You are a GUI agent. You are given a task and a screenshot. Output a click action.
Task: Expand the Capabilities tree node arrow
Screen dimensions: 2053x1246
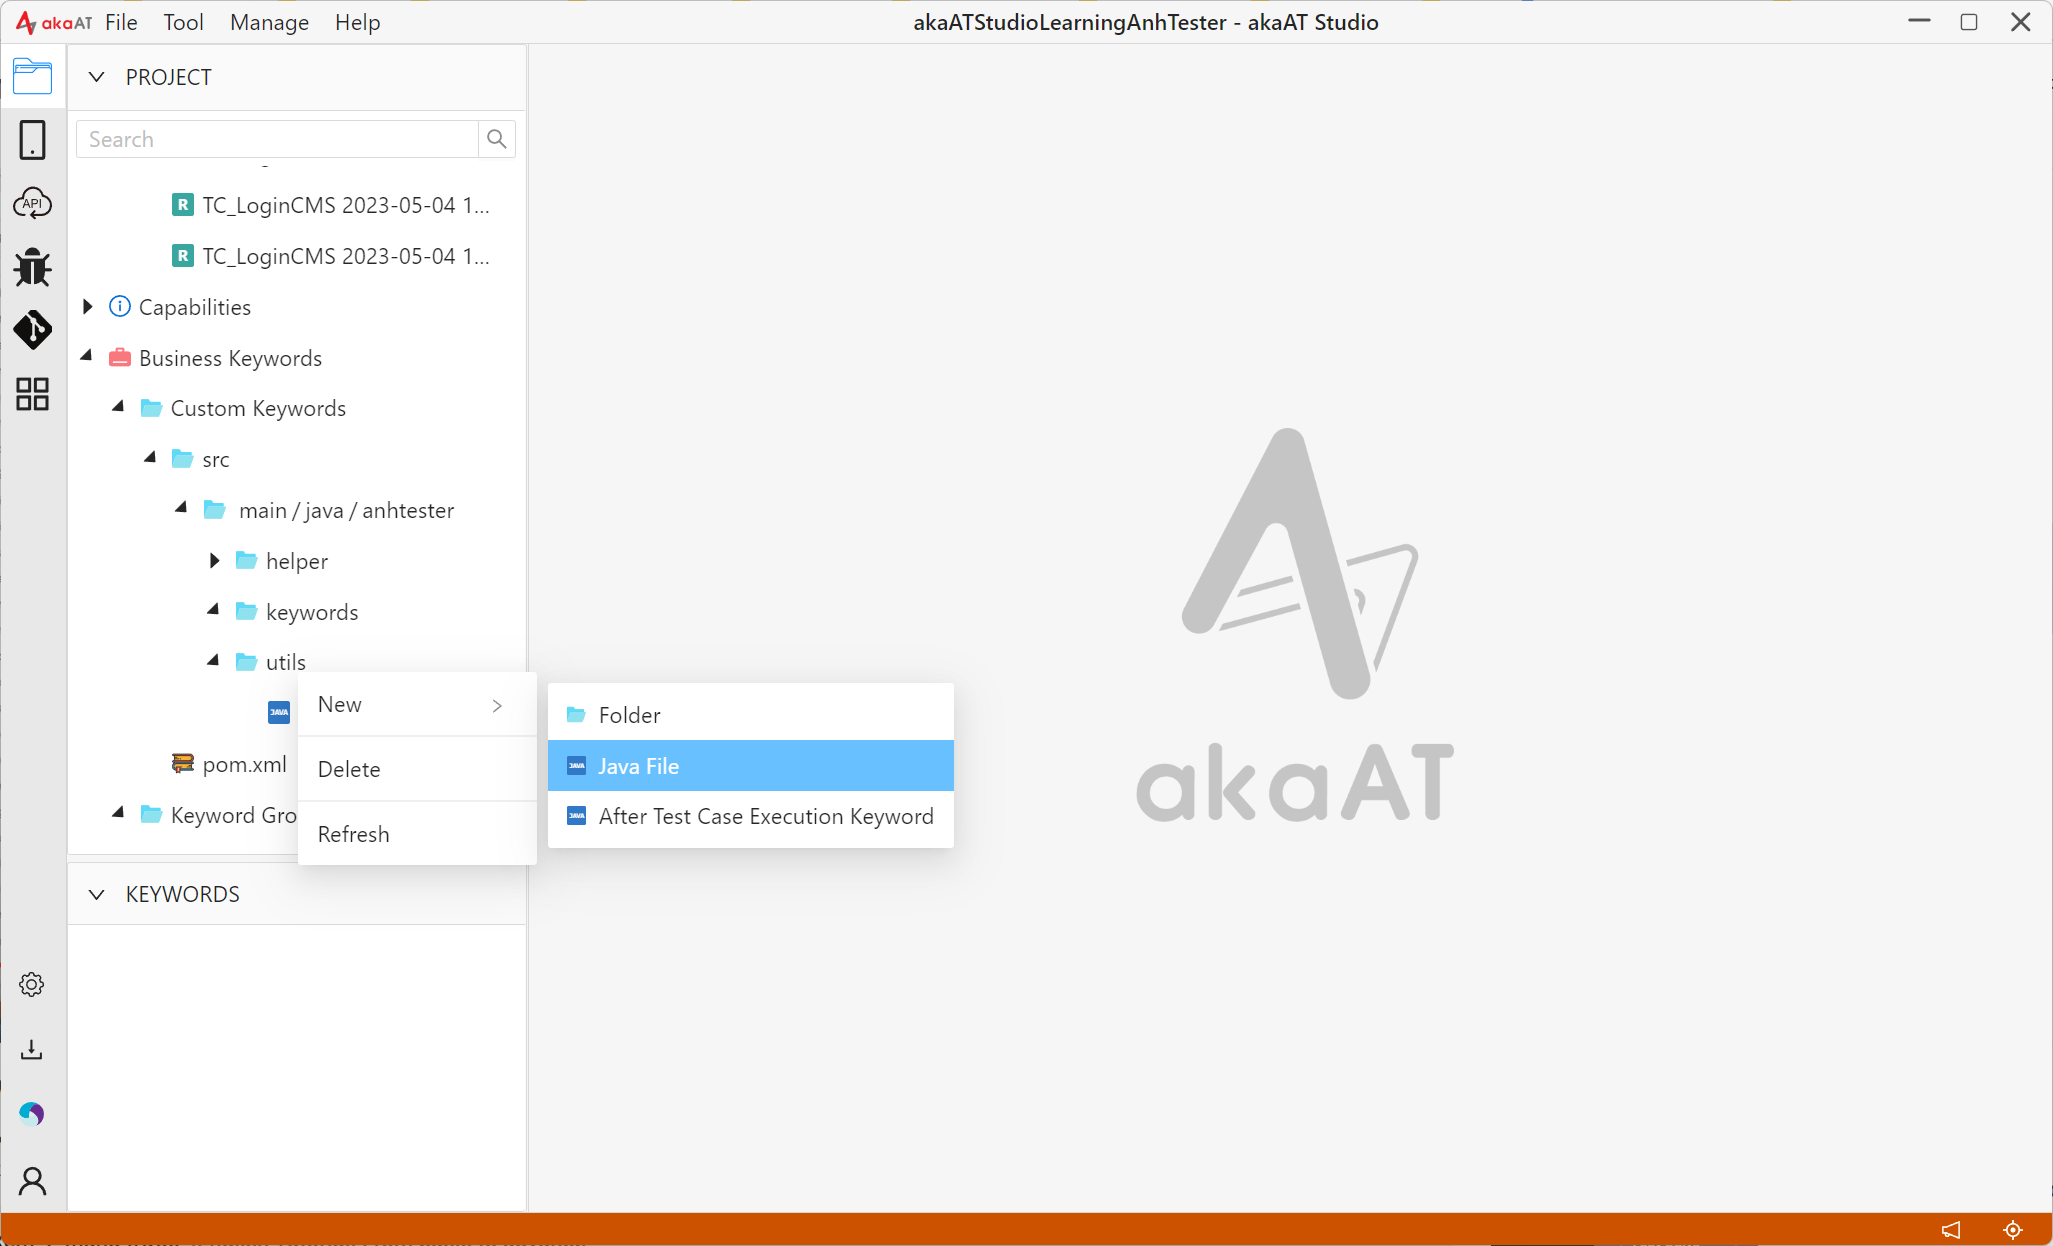(x=88, y=306)
